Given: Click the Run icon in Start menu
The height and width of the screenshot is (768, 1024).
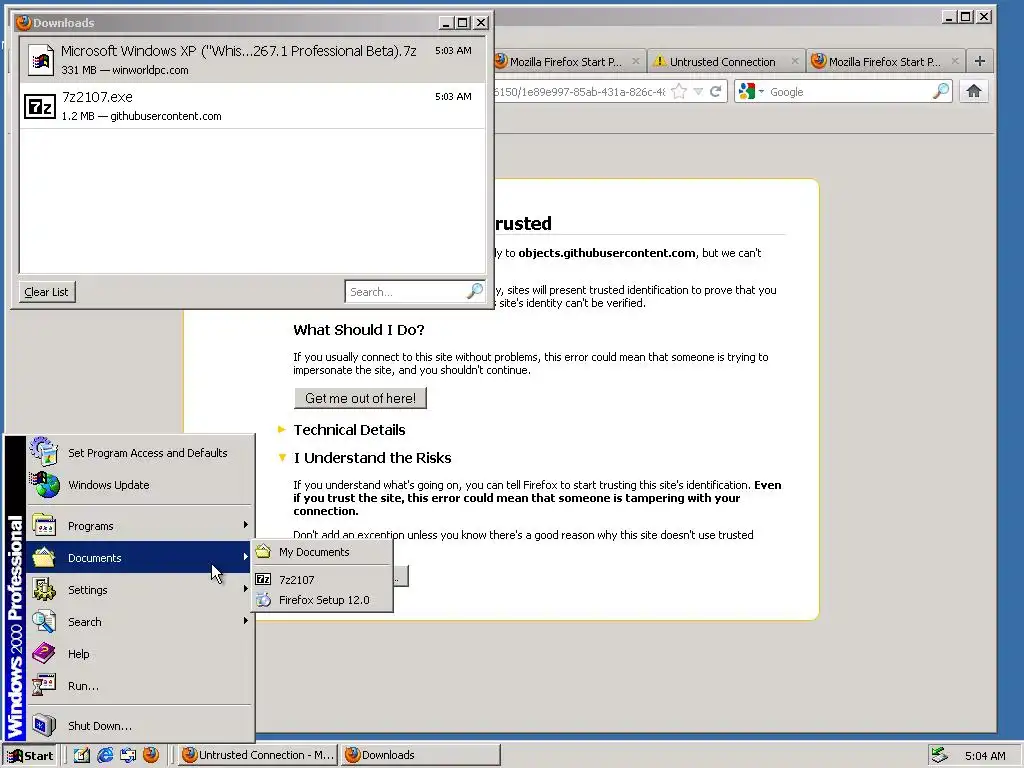Looking at the screenshot, I should point(44,686).
